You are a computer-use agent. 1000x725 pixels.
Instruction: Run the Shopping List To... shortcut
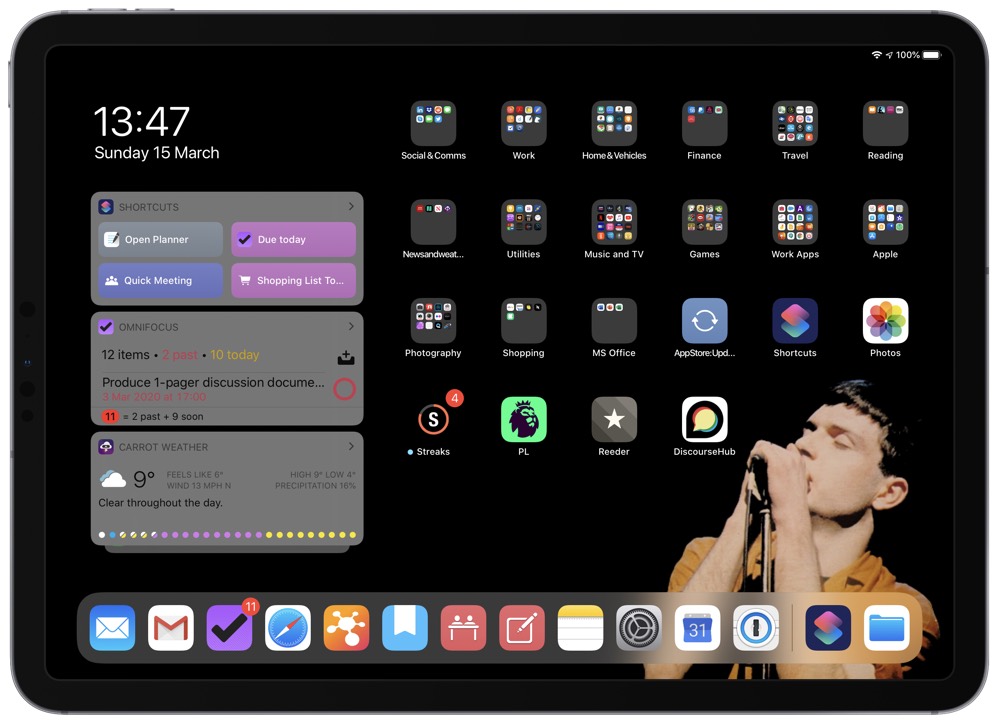point(293,281)
